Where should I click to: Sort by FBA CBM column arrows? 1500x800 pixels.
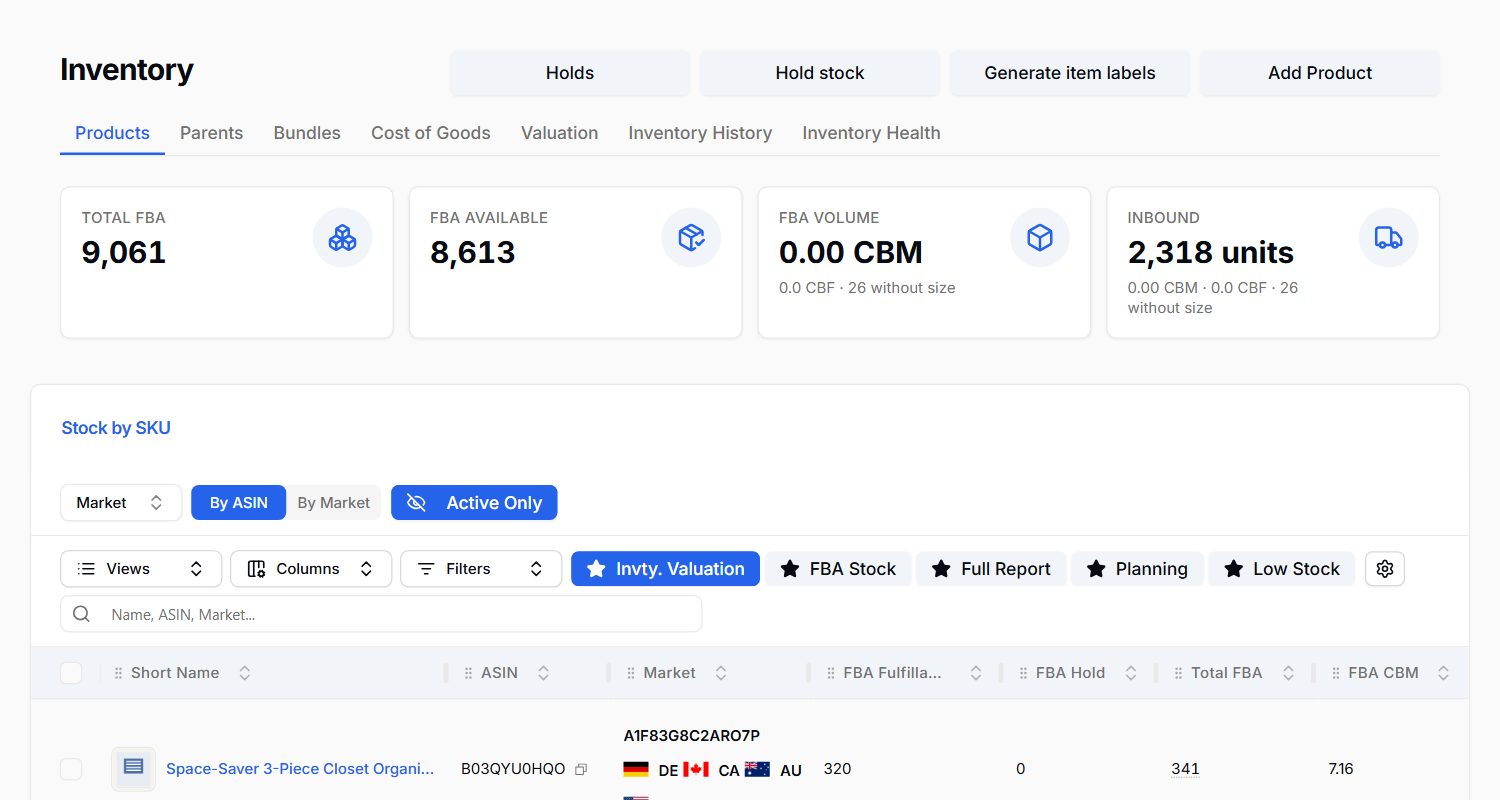[1443, 673]
